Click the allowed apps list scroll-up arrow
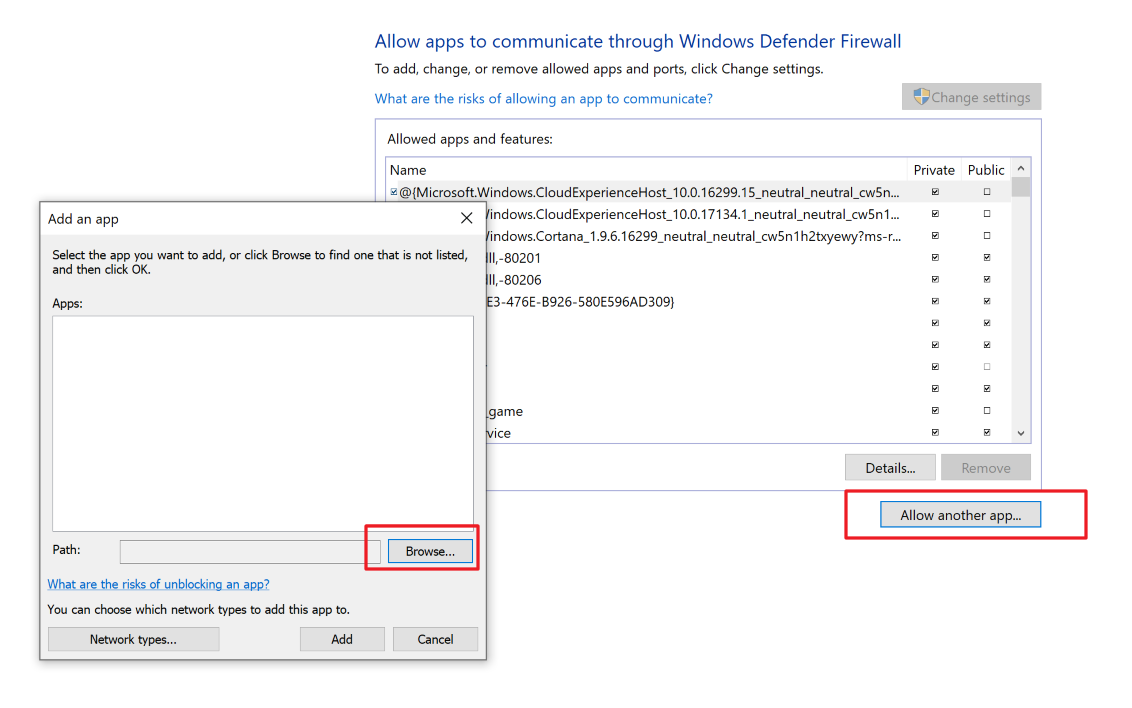This screenshot has width=1132, height=708. point(1021,169)
